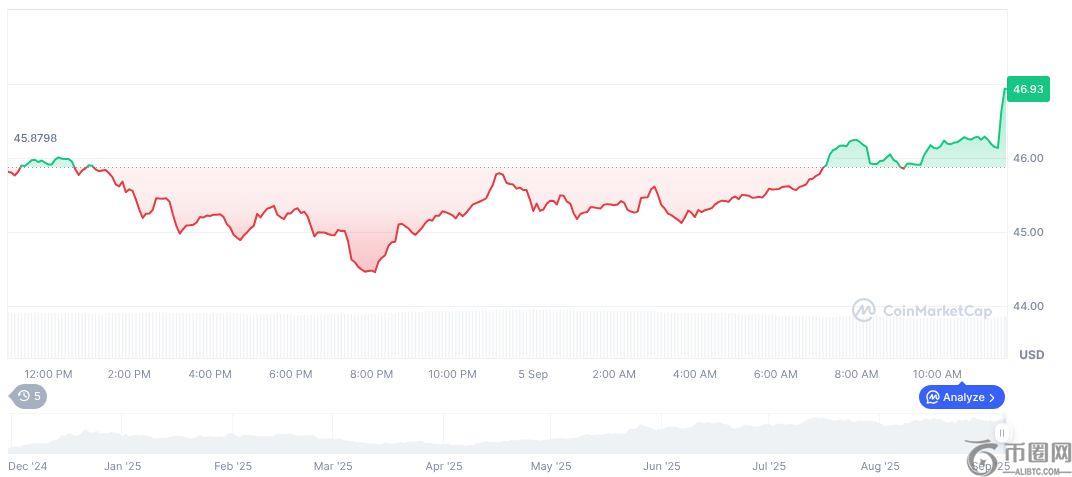Screen dimensions: 1072x477
Task: Select the Mar '25 marker on mini timeline
Action: pyautogui.click(x=333, y=466)
